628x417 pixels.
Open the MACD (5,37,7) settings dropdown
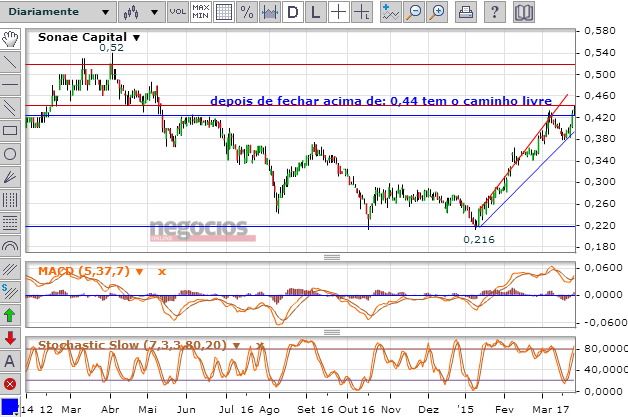(x=139, y=272)
